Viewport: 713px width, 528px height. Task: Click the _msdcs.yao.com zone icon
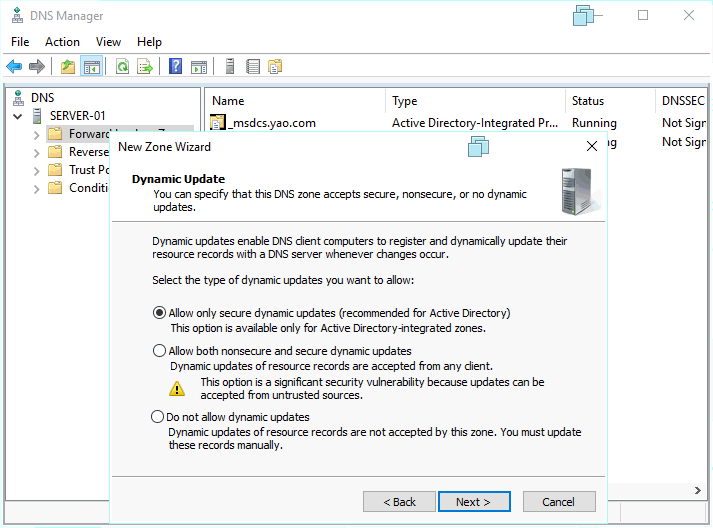click(218, 122)
